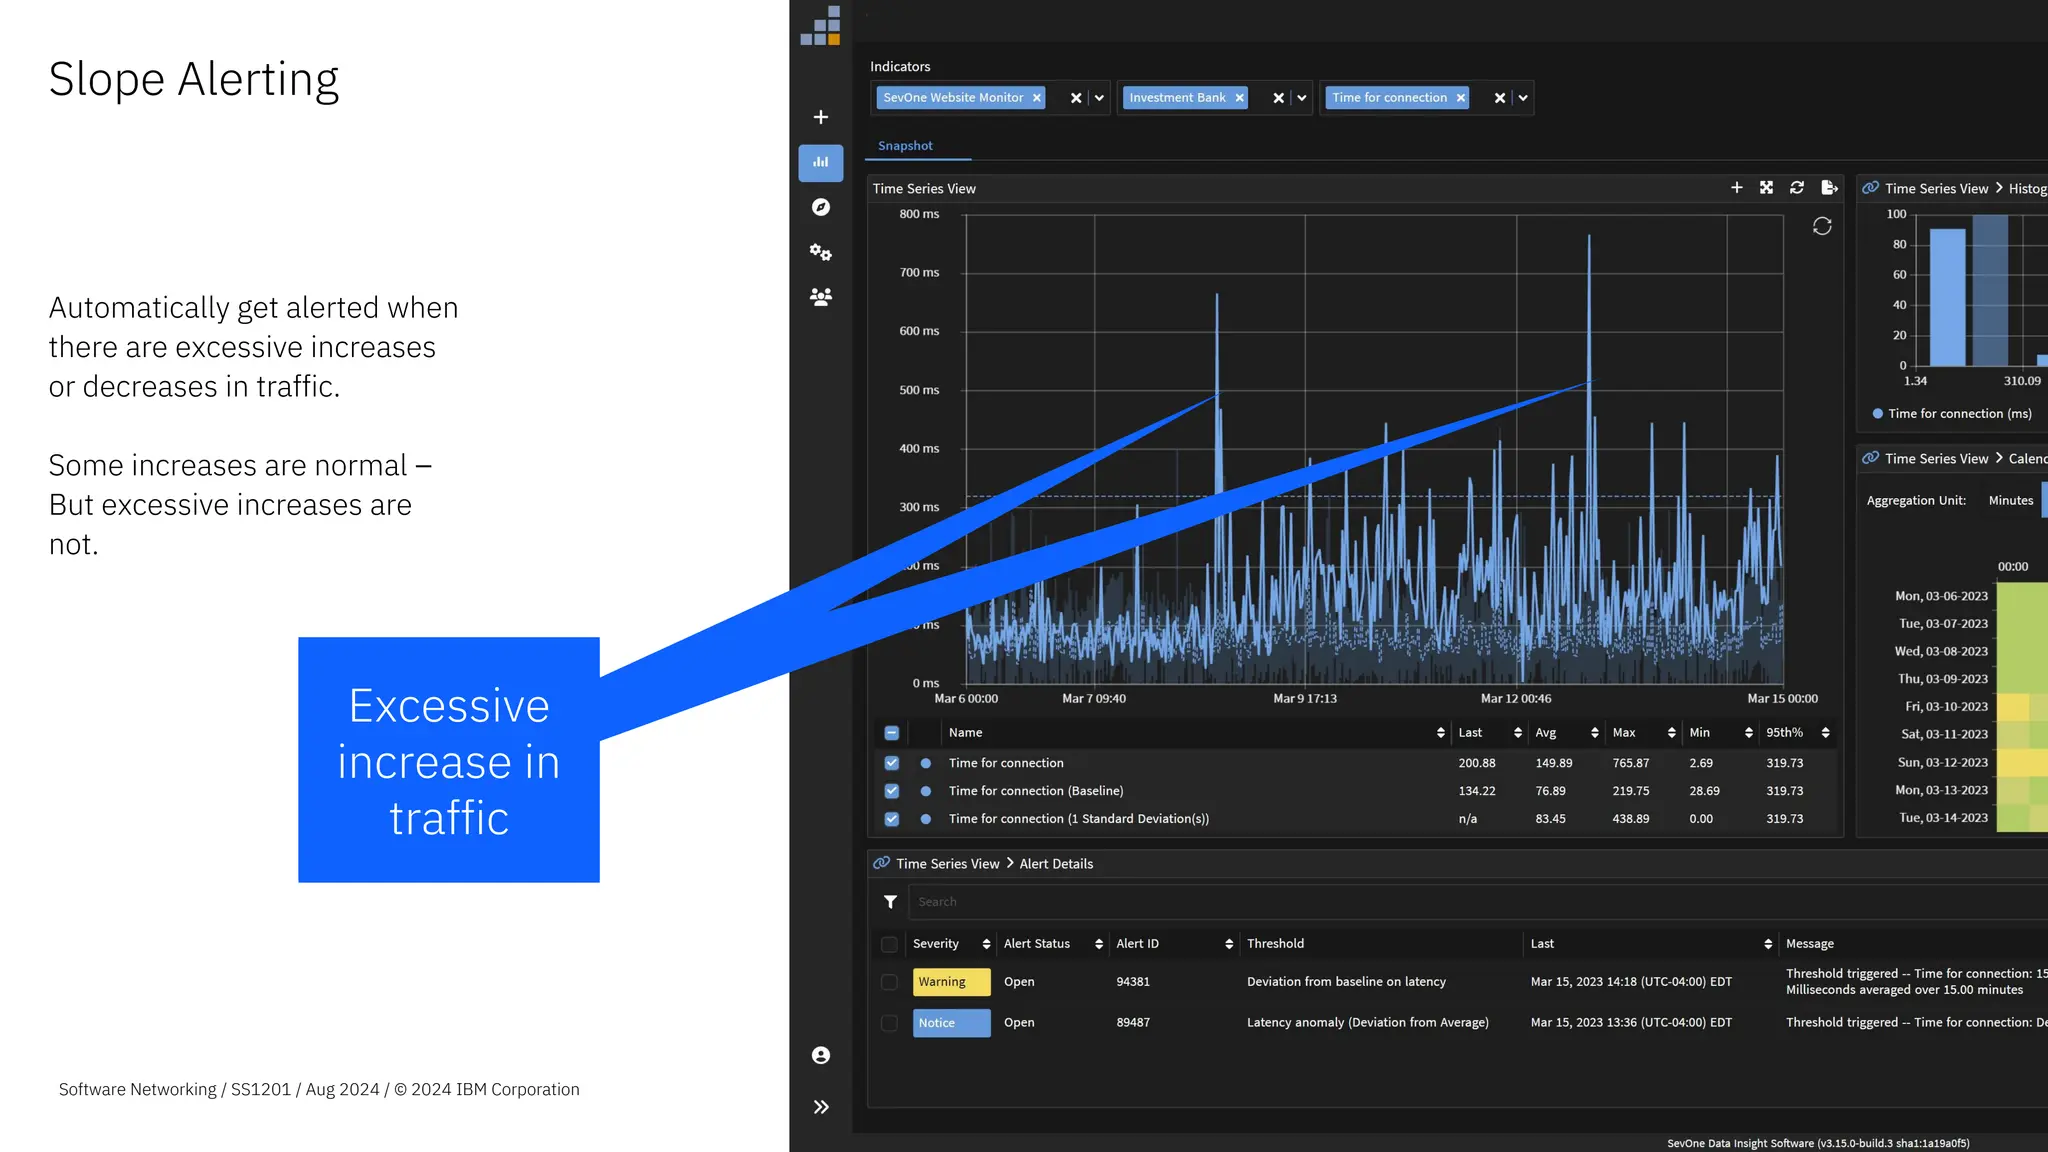Click link icon beside Alert Details breadcrumb

pos(881,863)
